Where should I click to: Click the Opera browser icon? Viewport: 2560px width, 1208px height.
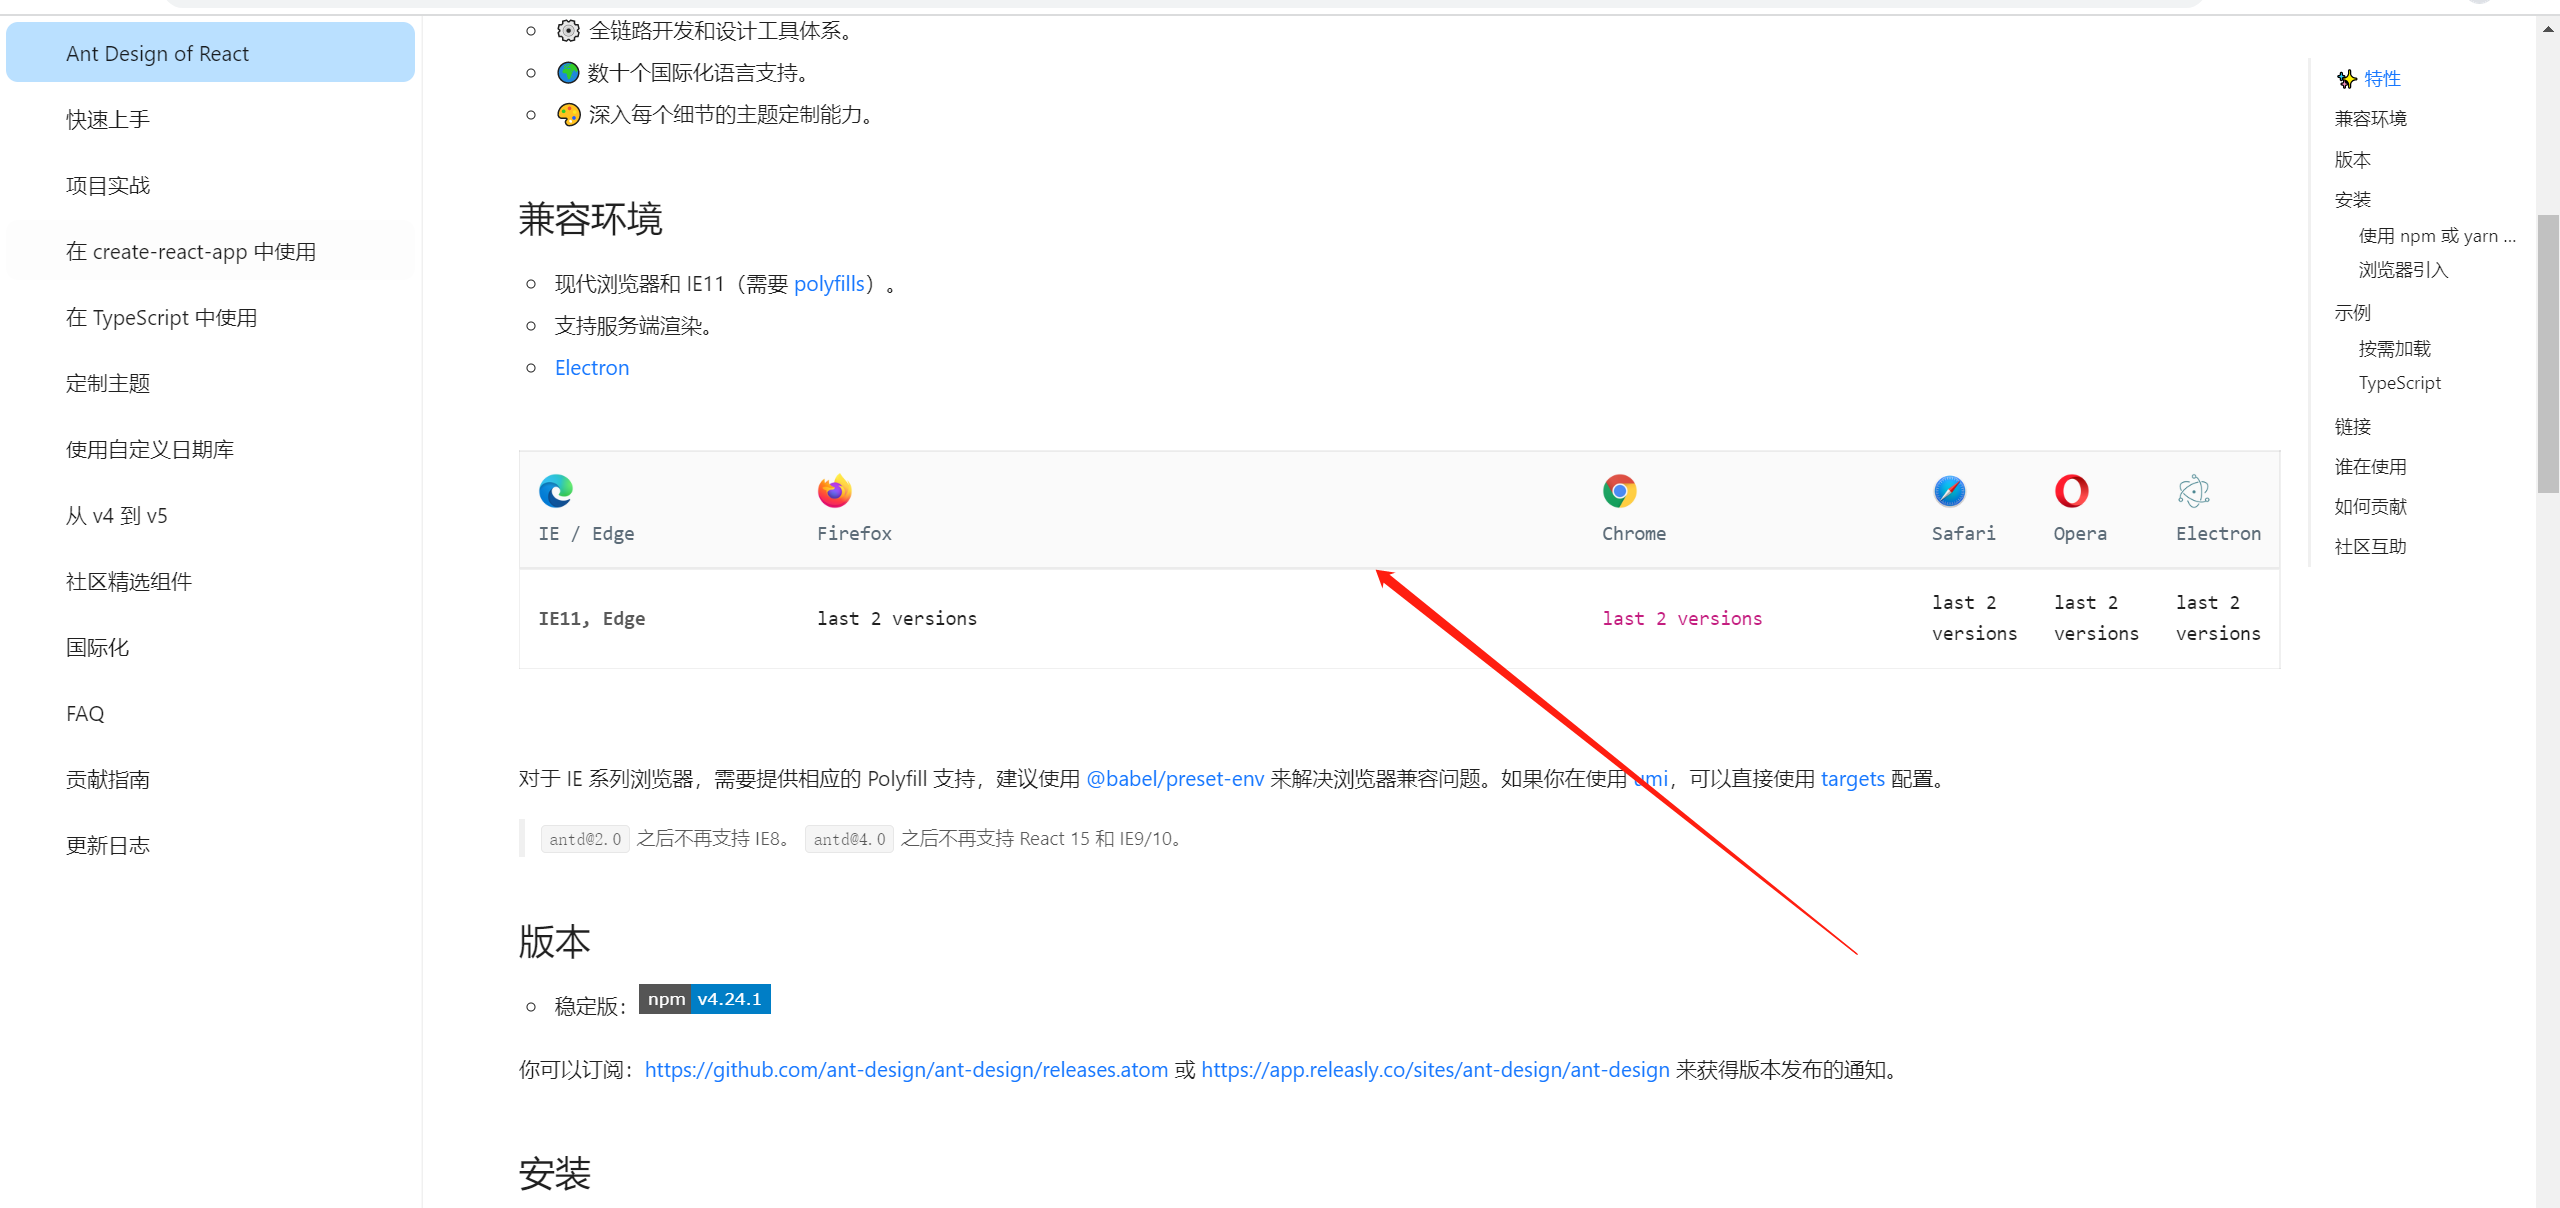(x=2071, y=491)
